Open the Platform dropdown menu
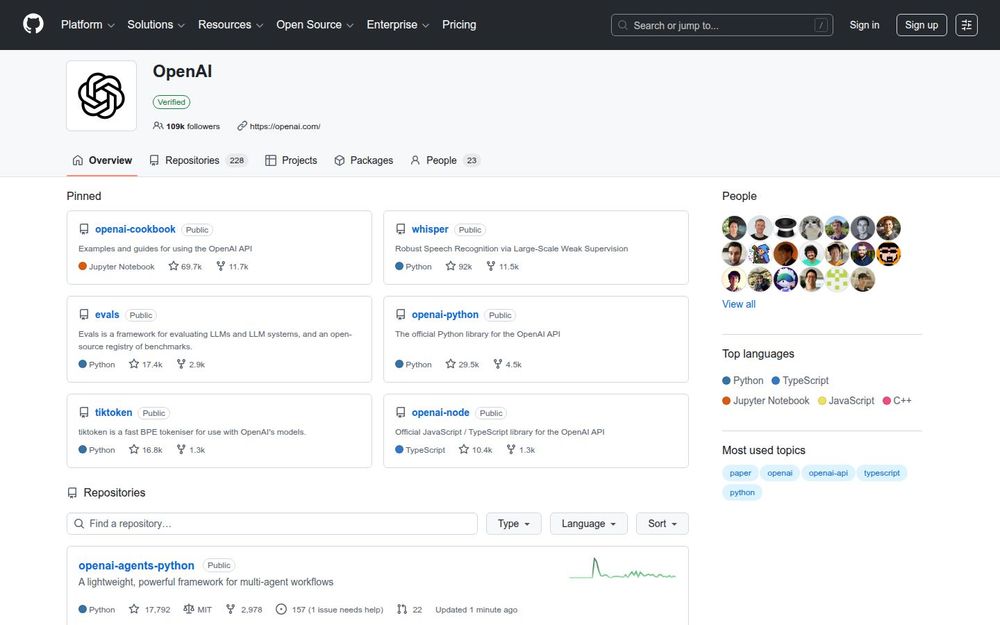This screenshot has height=625, width=1000. point(87,25)
